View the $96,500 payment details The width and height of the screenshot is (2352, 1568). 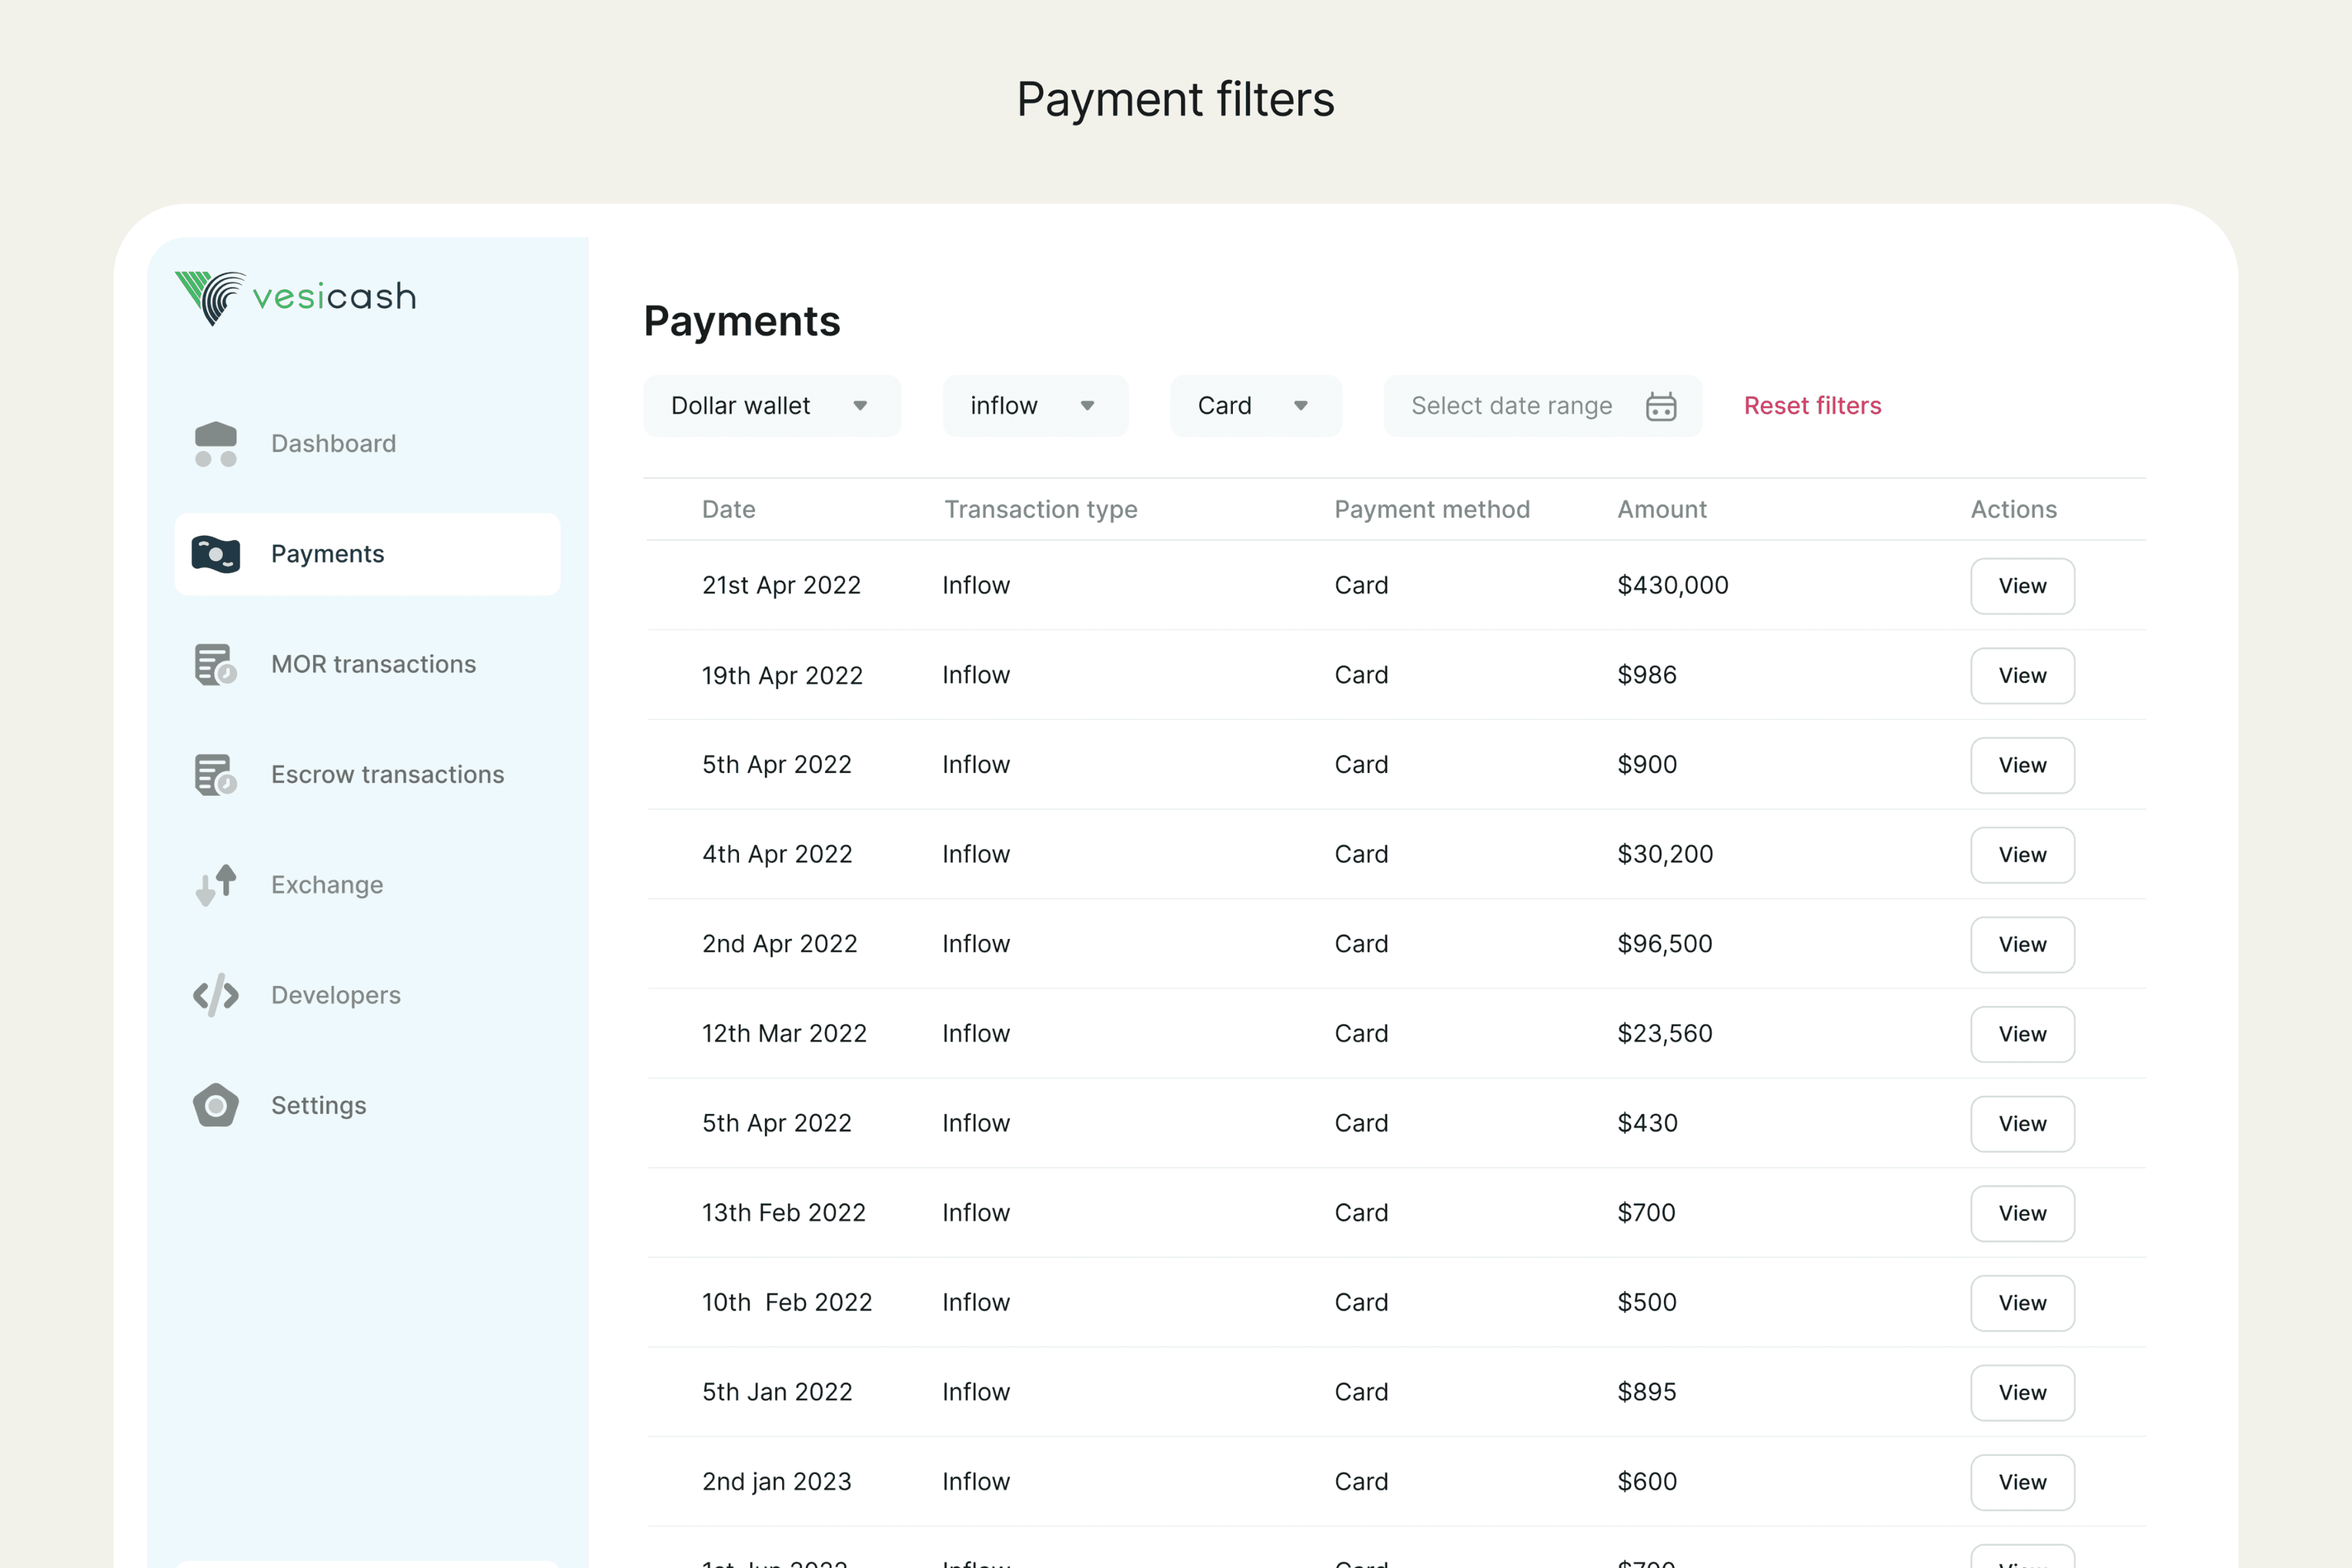pos(2022,944)
